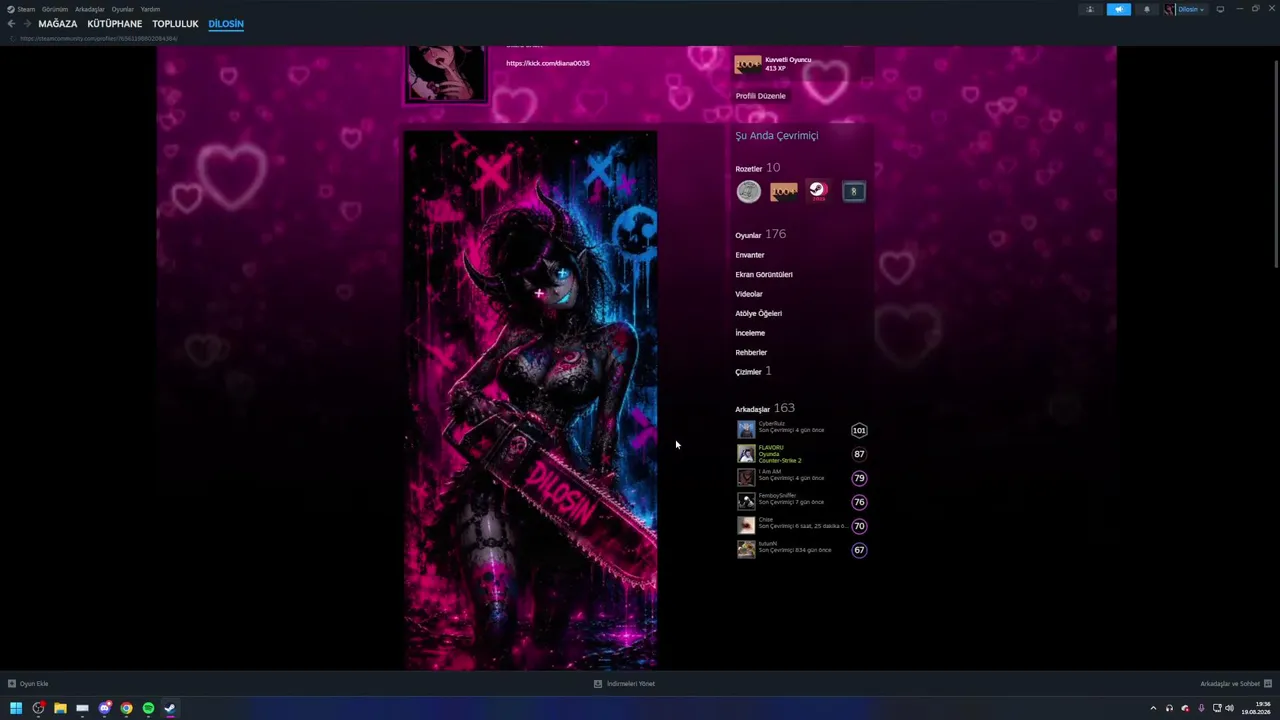
Task: Show hidden system tray icons
Action: click(1153, 708)
